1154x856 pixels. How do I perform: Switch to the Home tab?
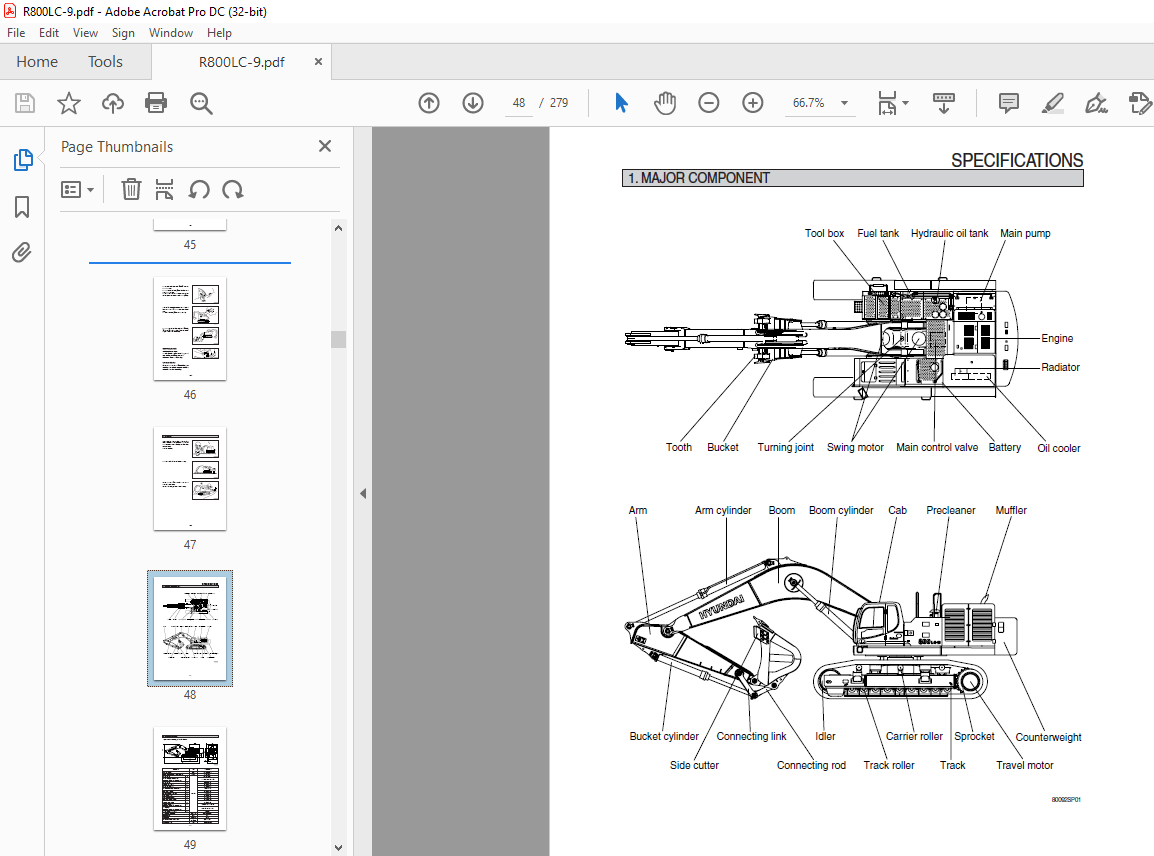pos(37,62)
